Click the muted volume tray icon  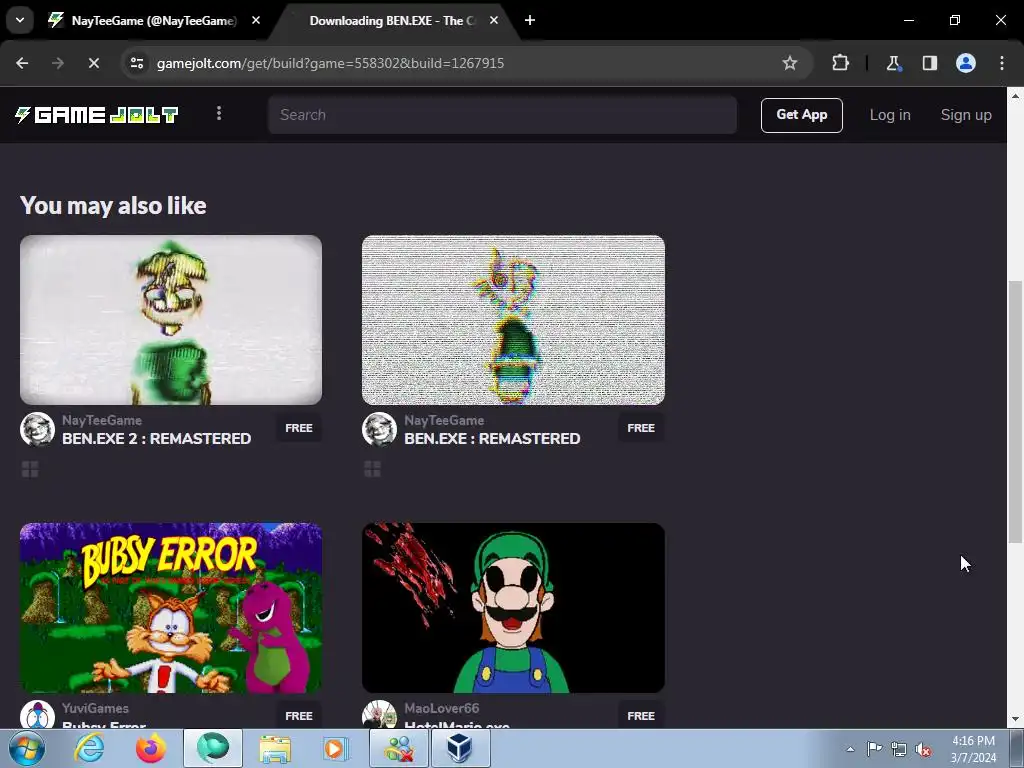point(923,749)
